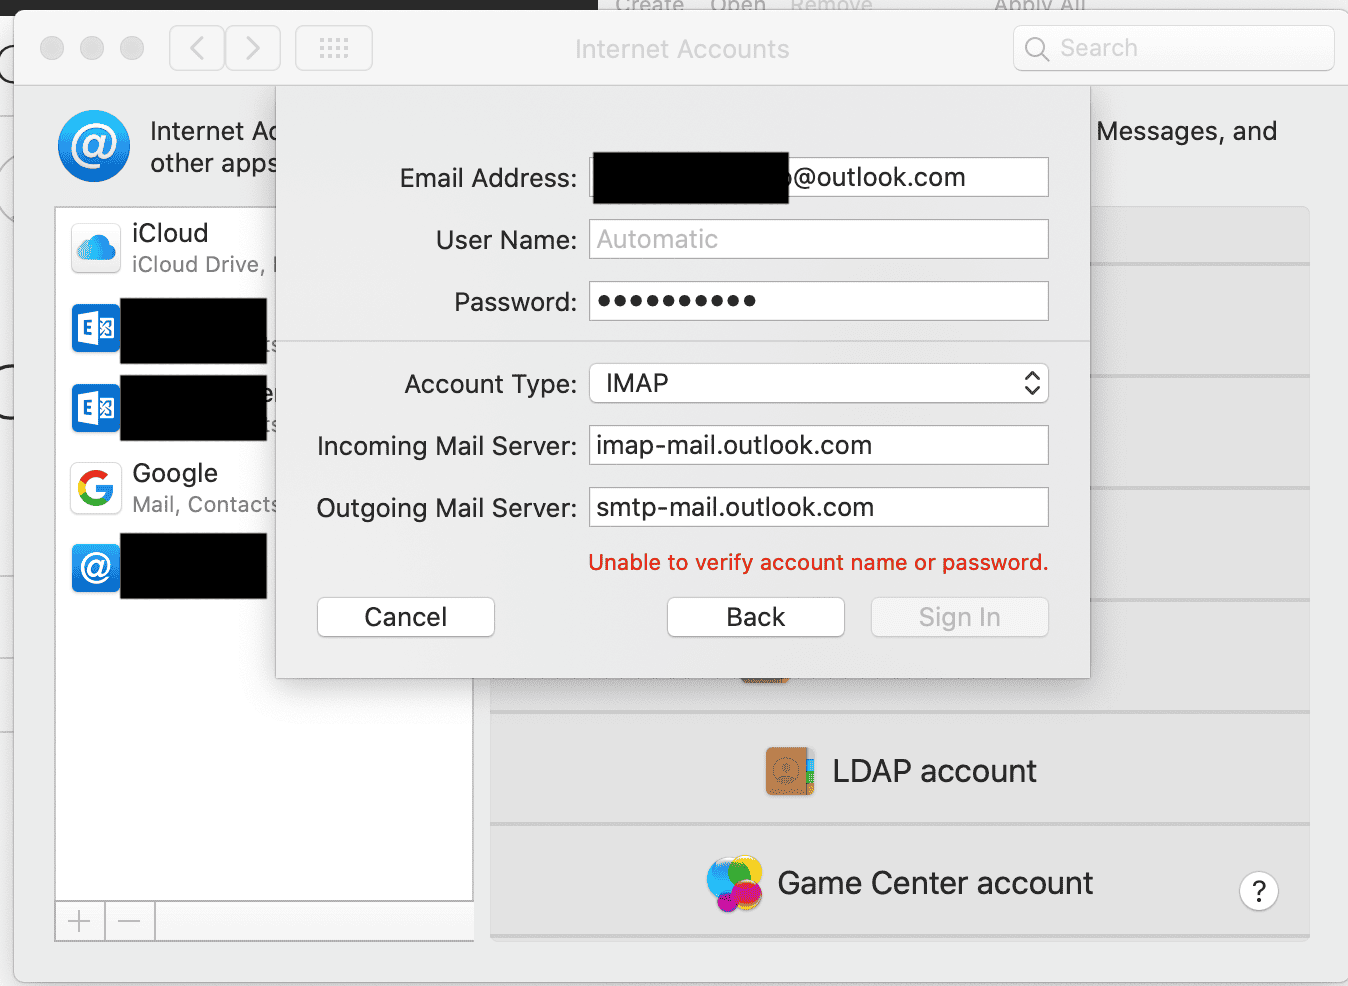
Task: Click the Password field
Action: pos(818,301)
